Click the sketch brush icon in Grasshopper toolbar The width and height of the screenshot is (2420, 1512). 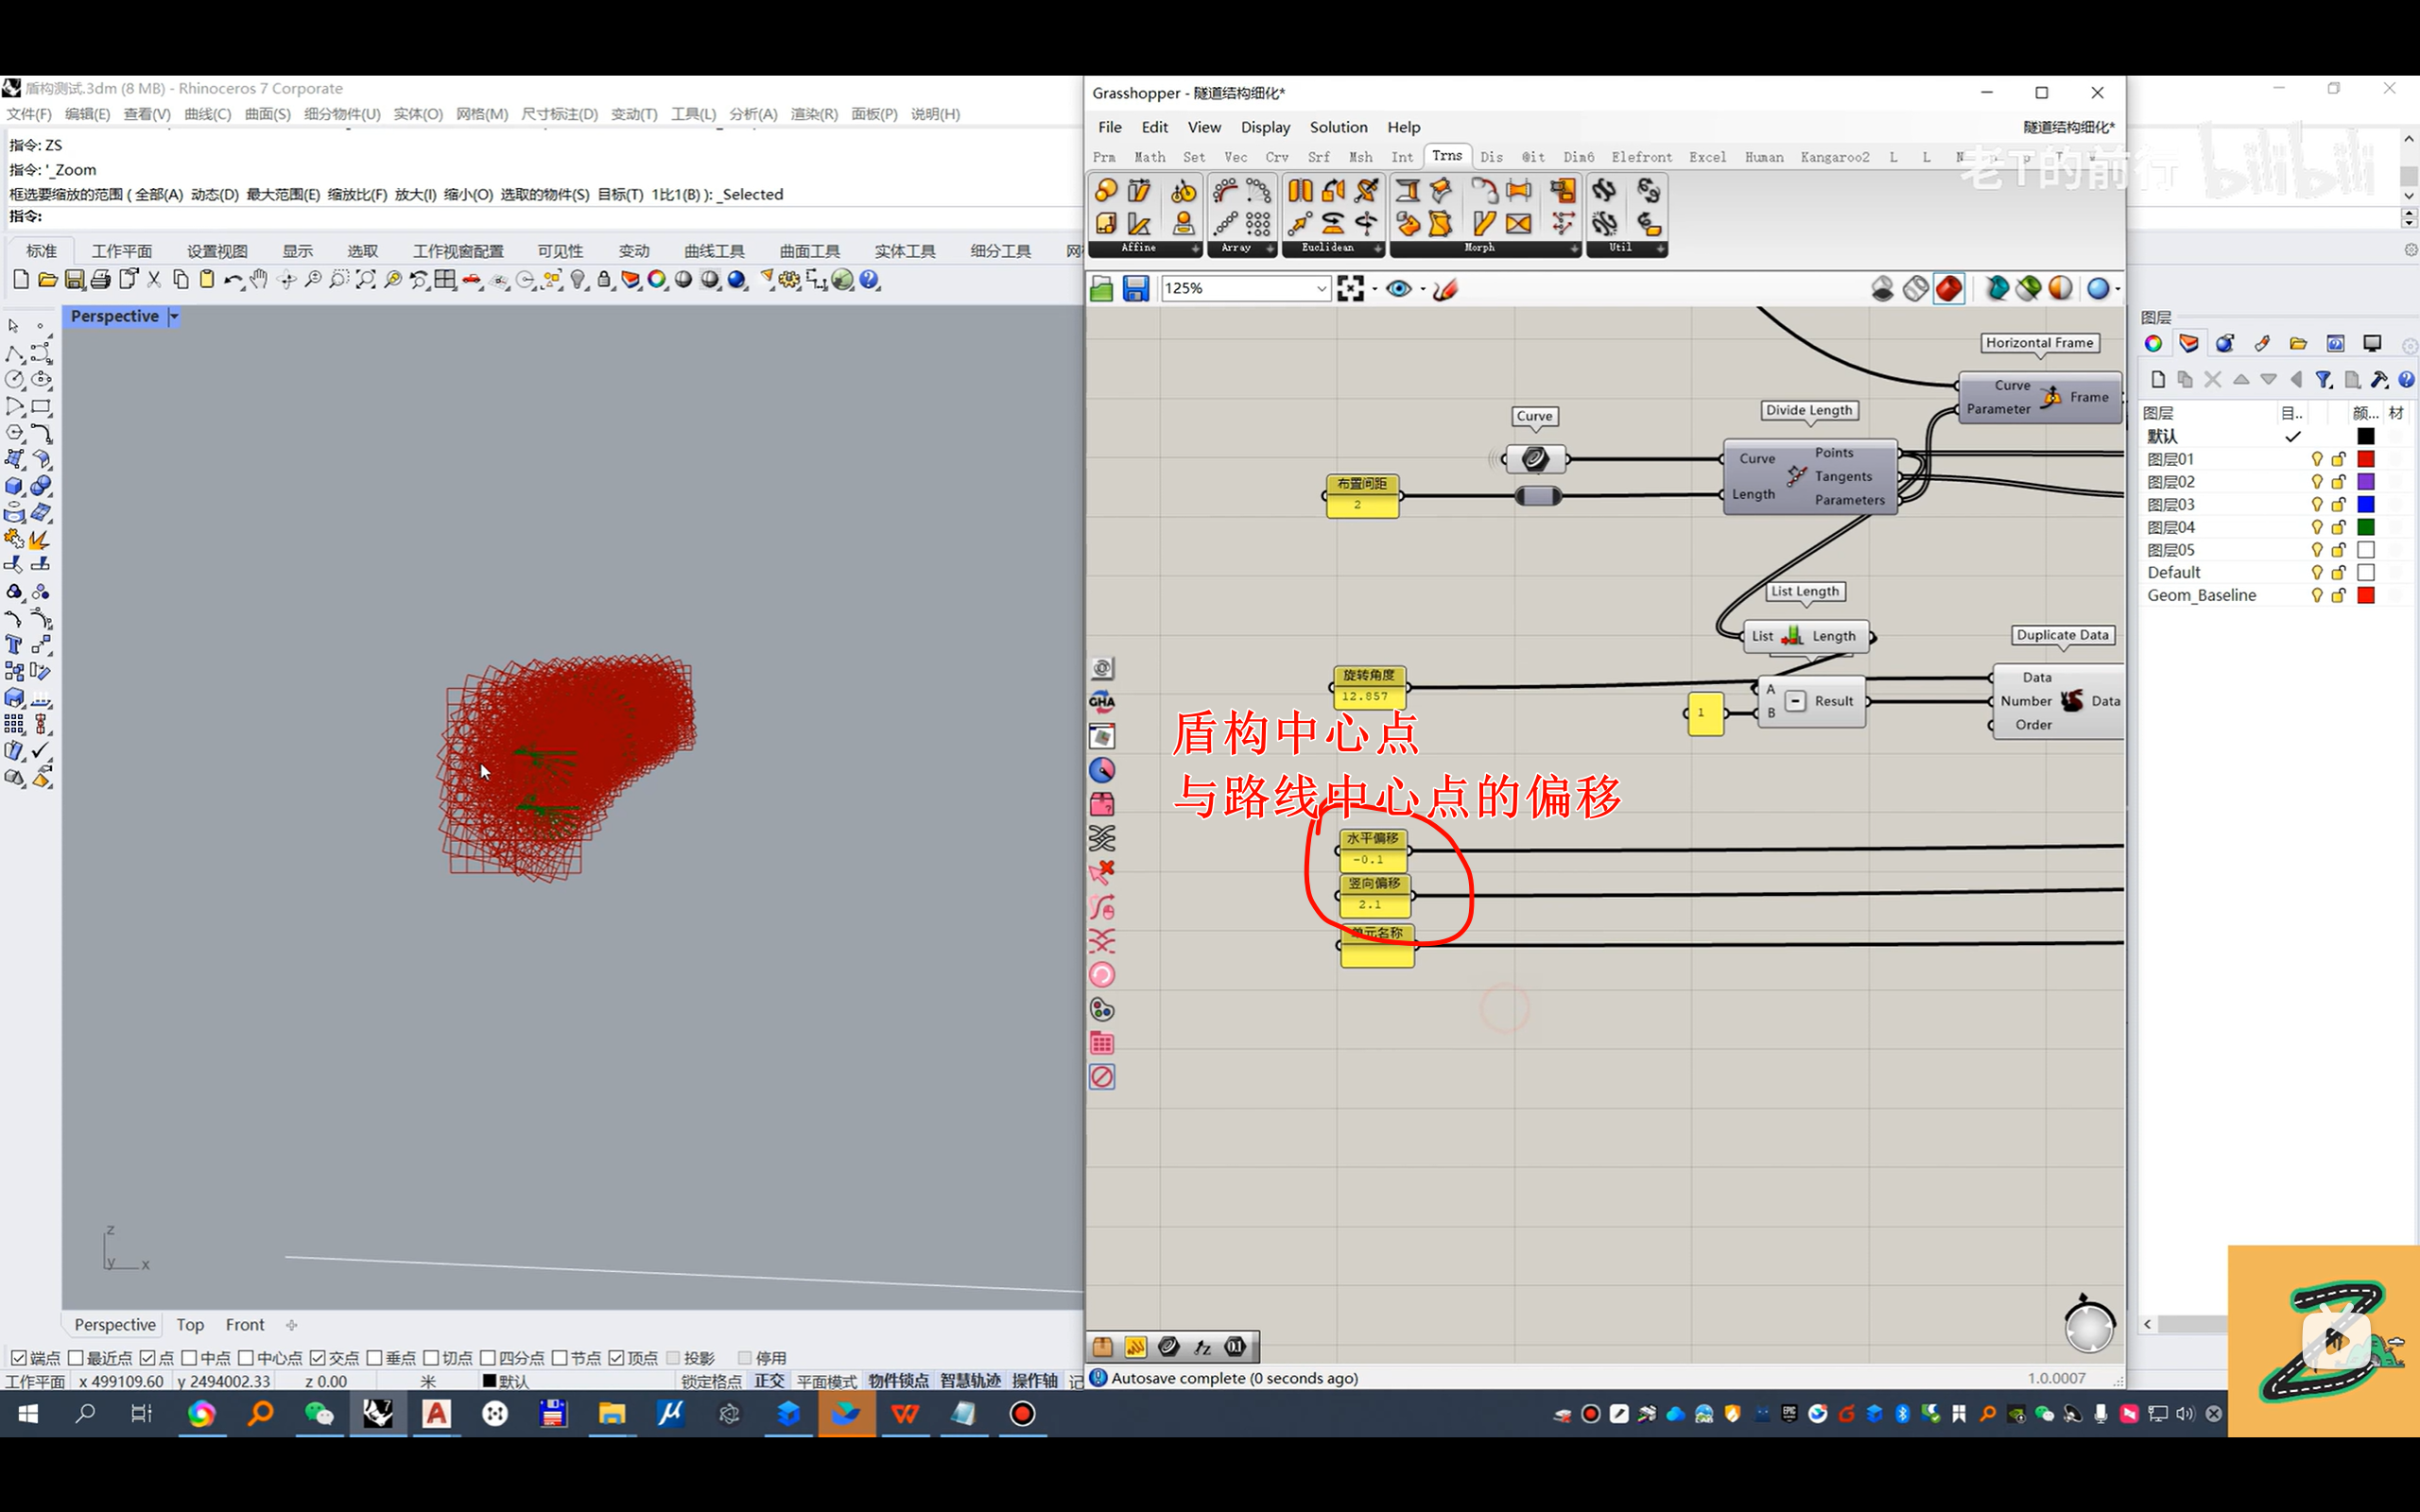click(1445, 289)
